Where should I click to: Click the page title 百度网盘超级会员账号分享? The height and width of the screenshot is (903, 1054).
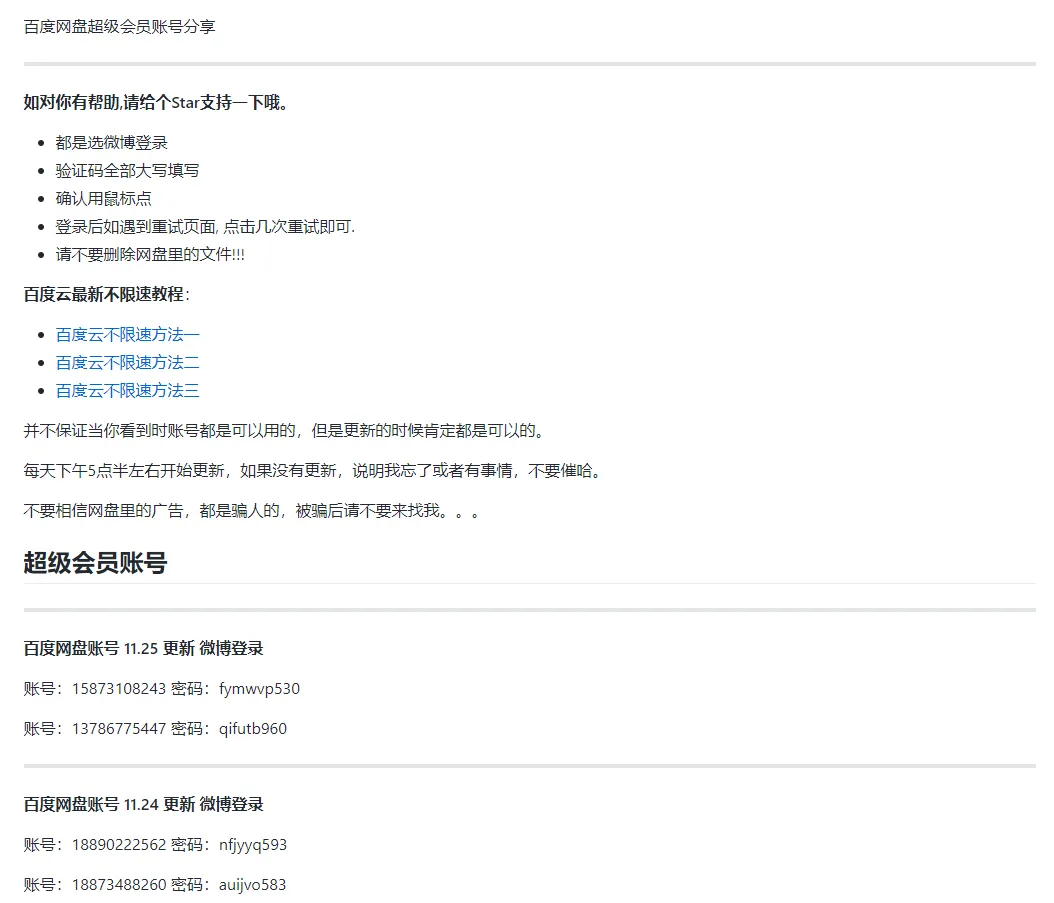coord(119,27)
